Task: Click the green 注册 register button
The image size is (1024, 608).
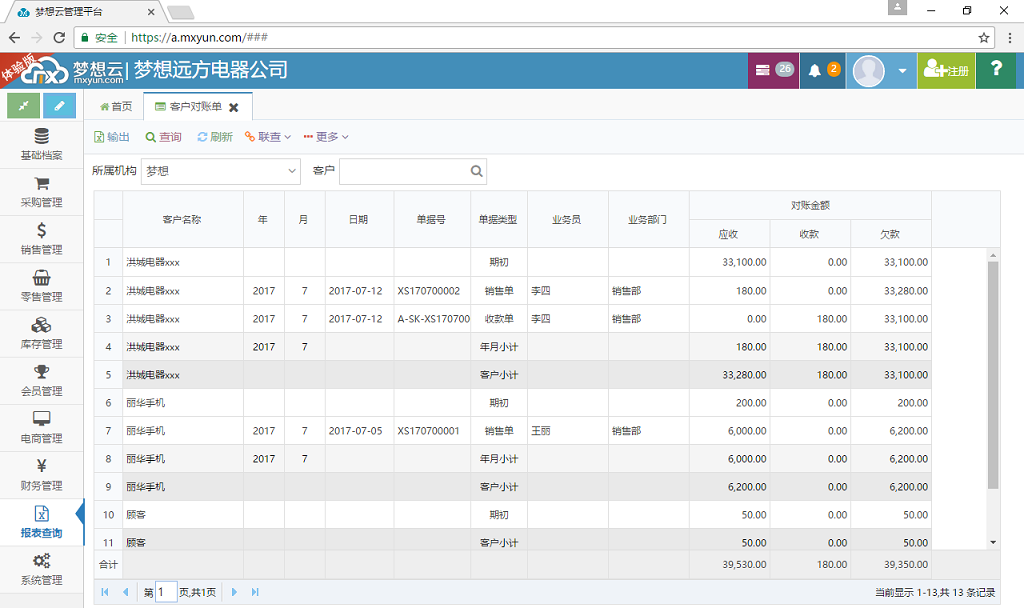Action: coord(946,70)
